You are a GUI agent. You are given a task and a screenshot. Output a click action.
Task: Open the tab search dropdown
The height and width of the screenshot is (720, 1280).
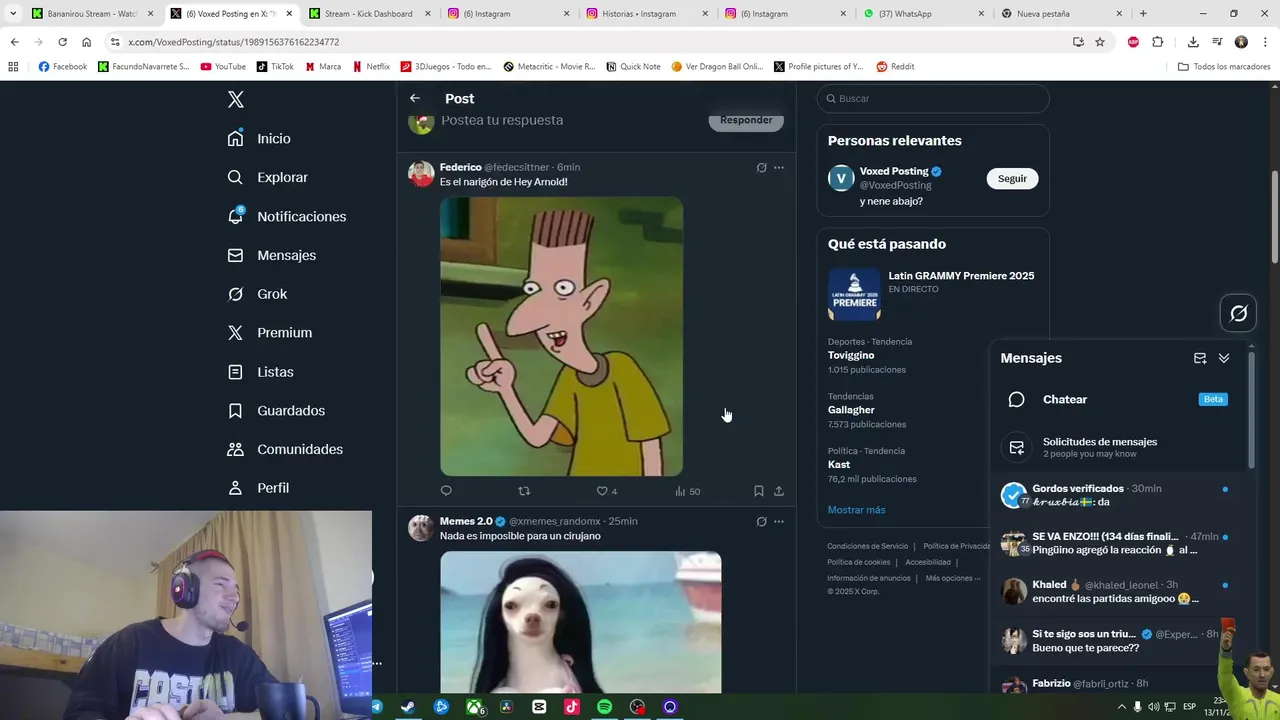coord(13,14)
